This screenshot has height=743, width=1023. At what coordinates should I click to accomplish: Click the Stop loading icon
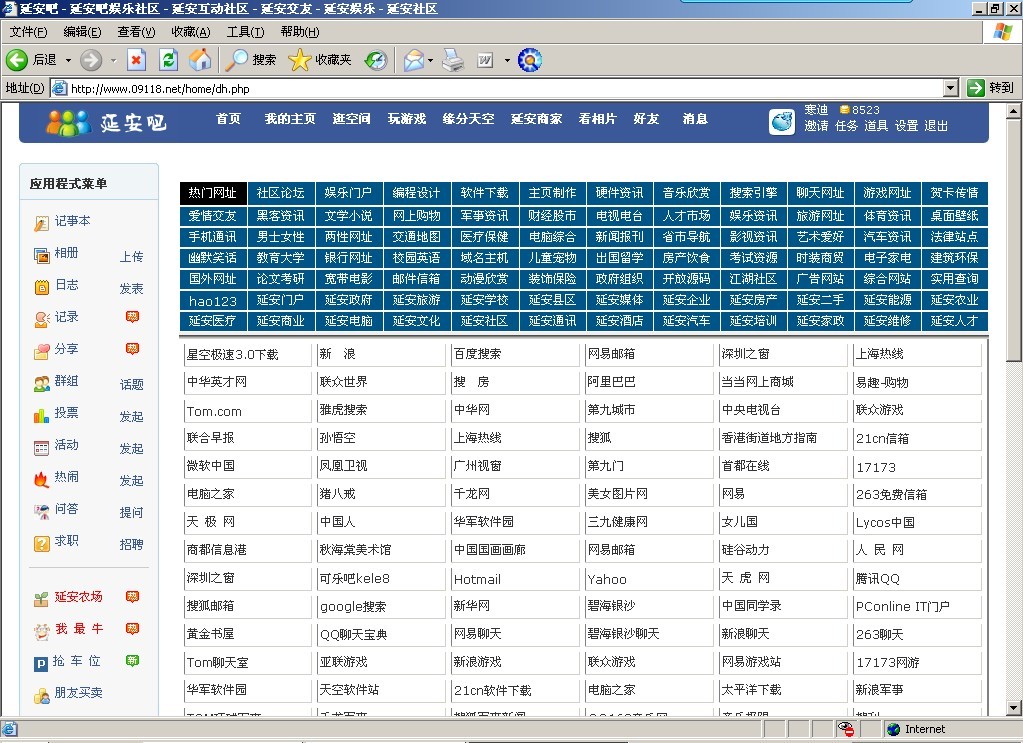[136, 60]
